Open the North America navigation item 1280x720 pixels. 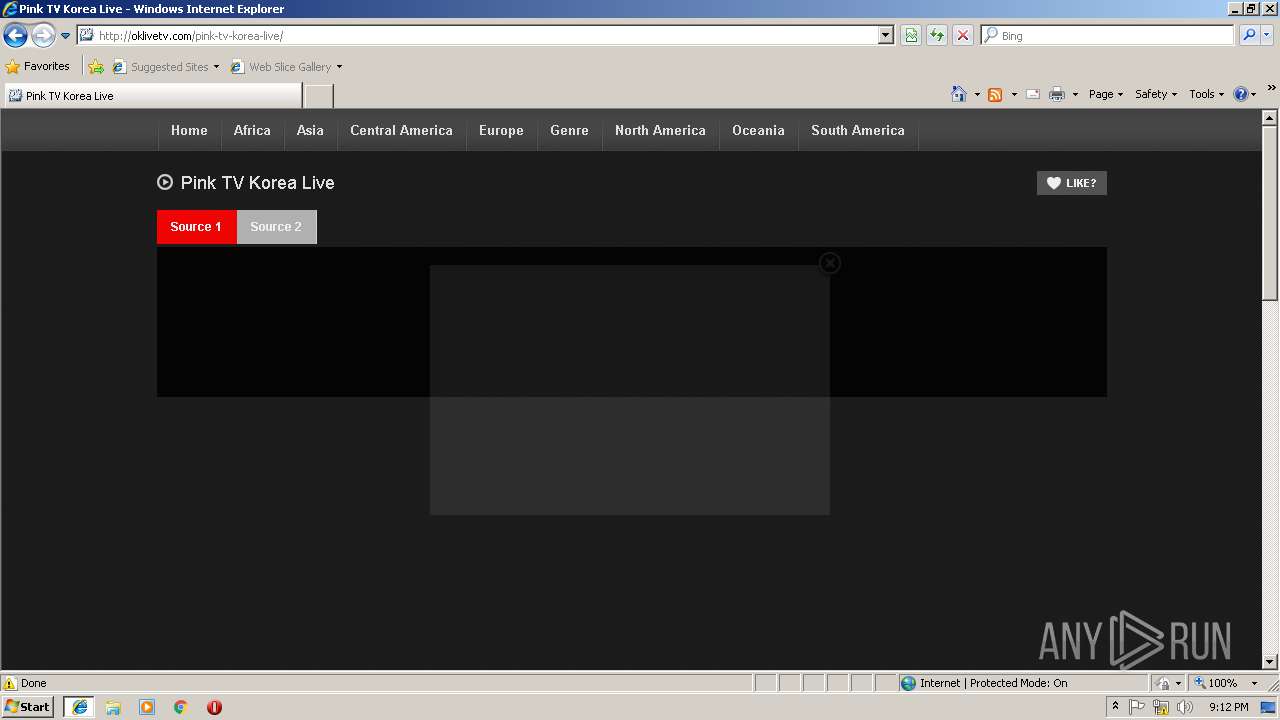click(660, 130)
